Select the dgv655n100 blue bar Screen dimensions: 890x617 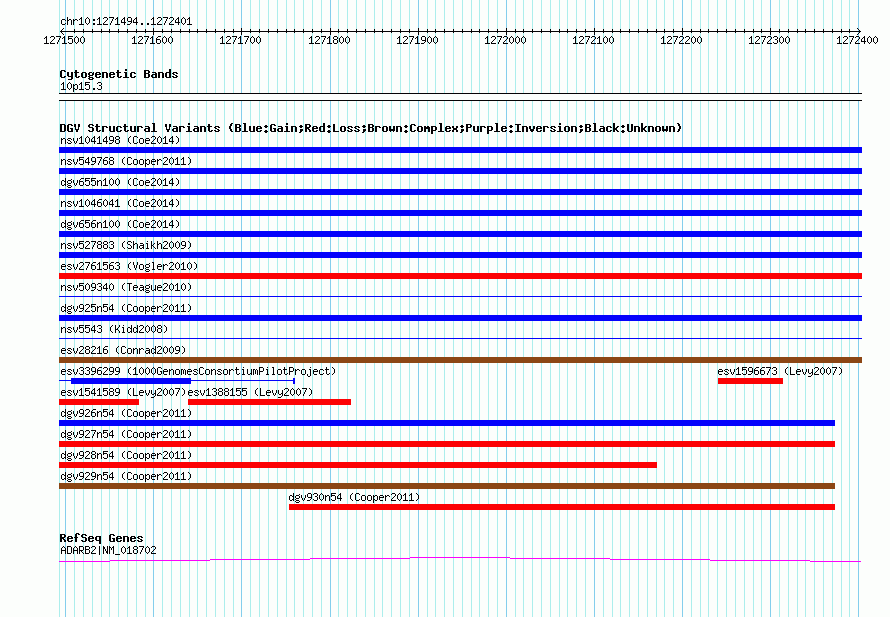click(x=460, y=192)
